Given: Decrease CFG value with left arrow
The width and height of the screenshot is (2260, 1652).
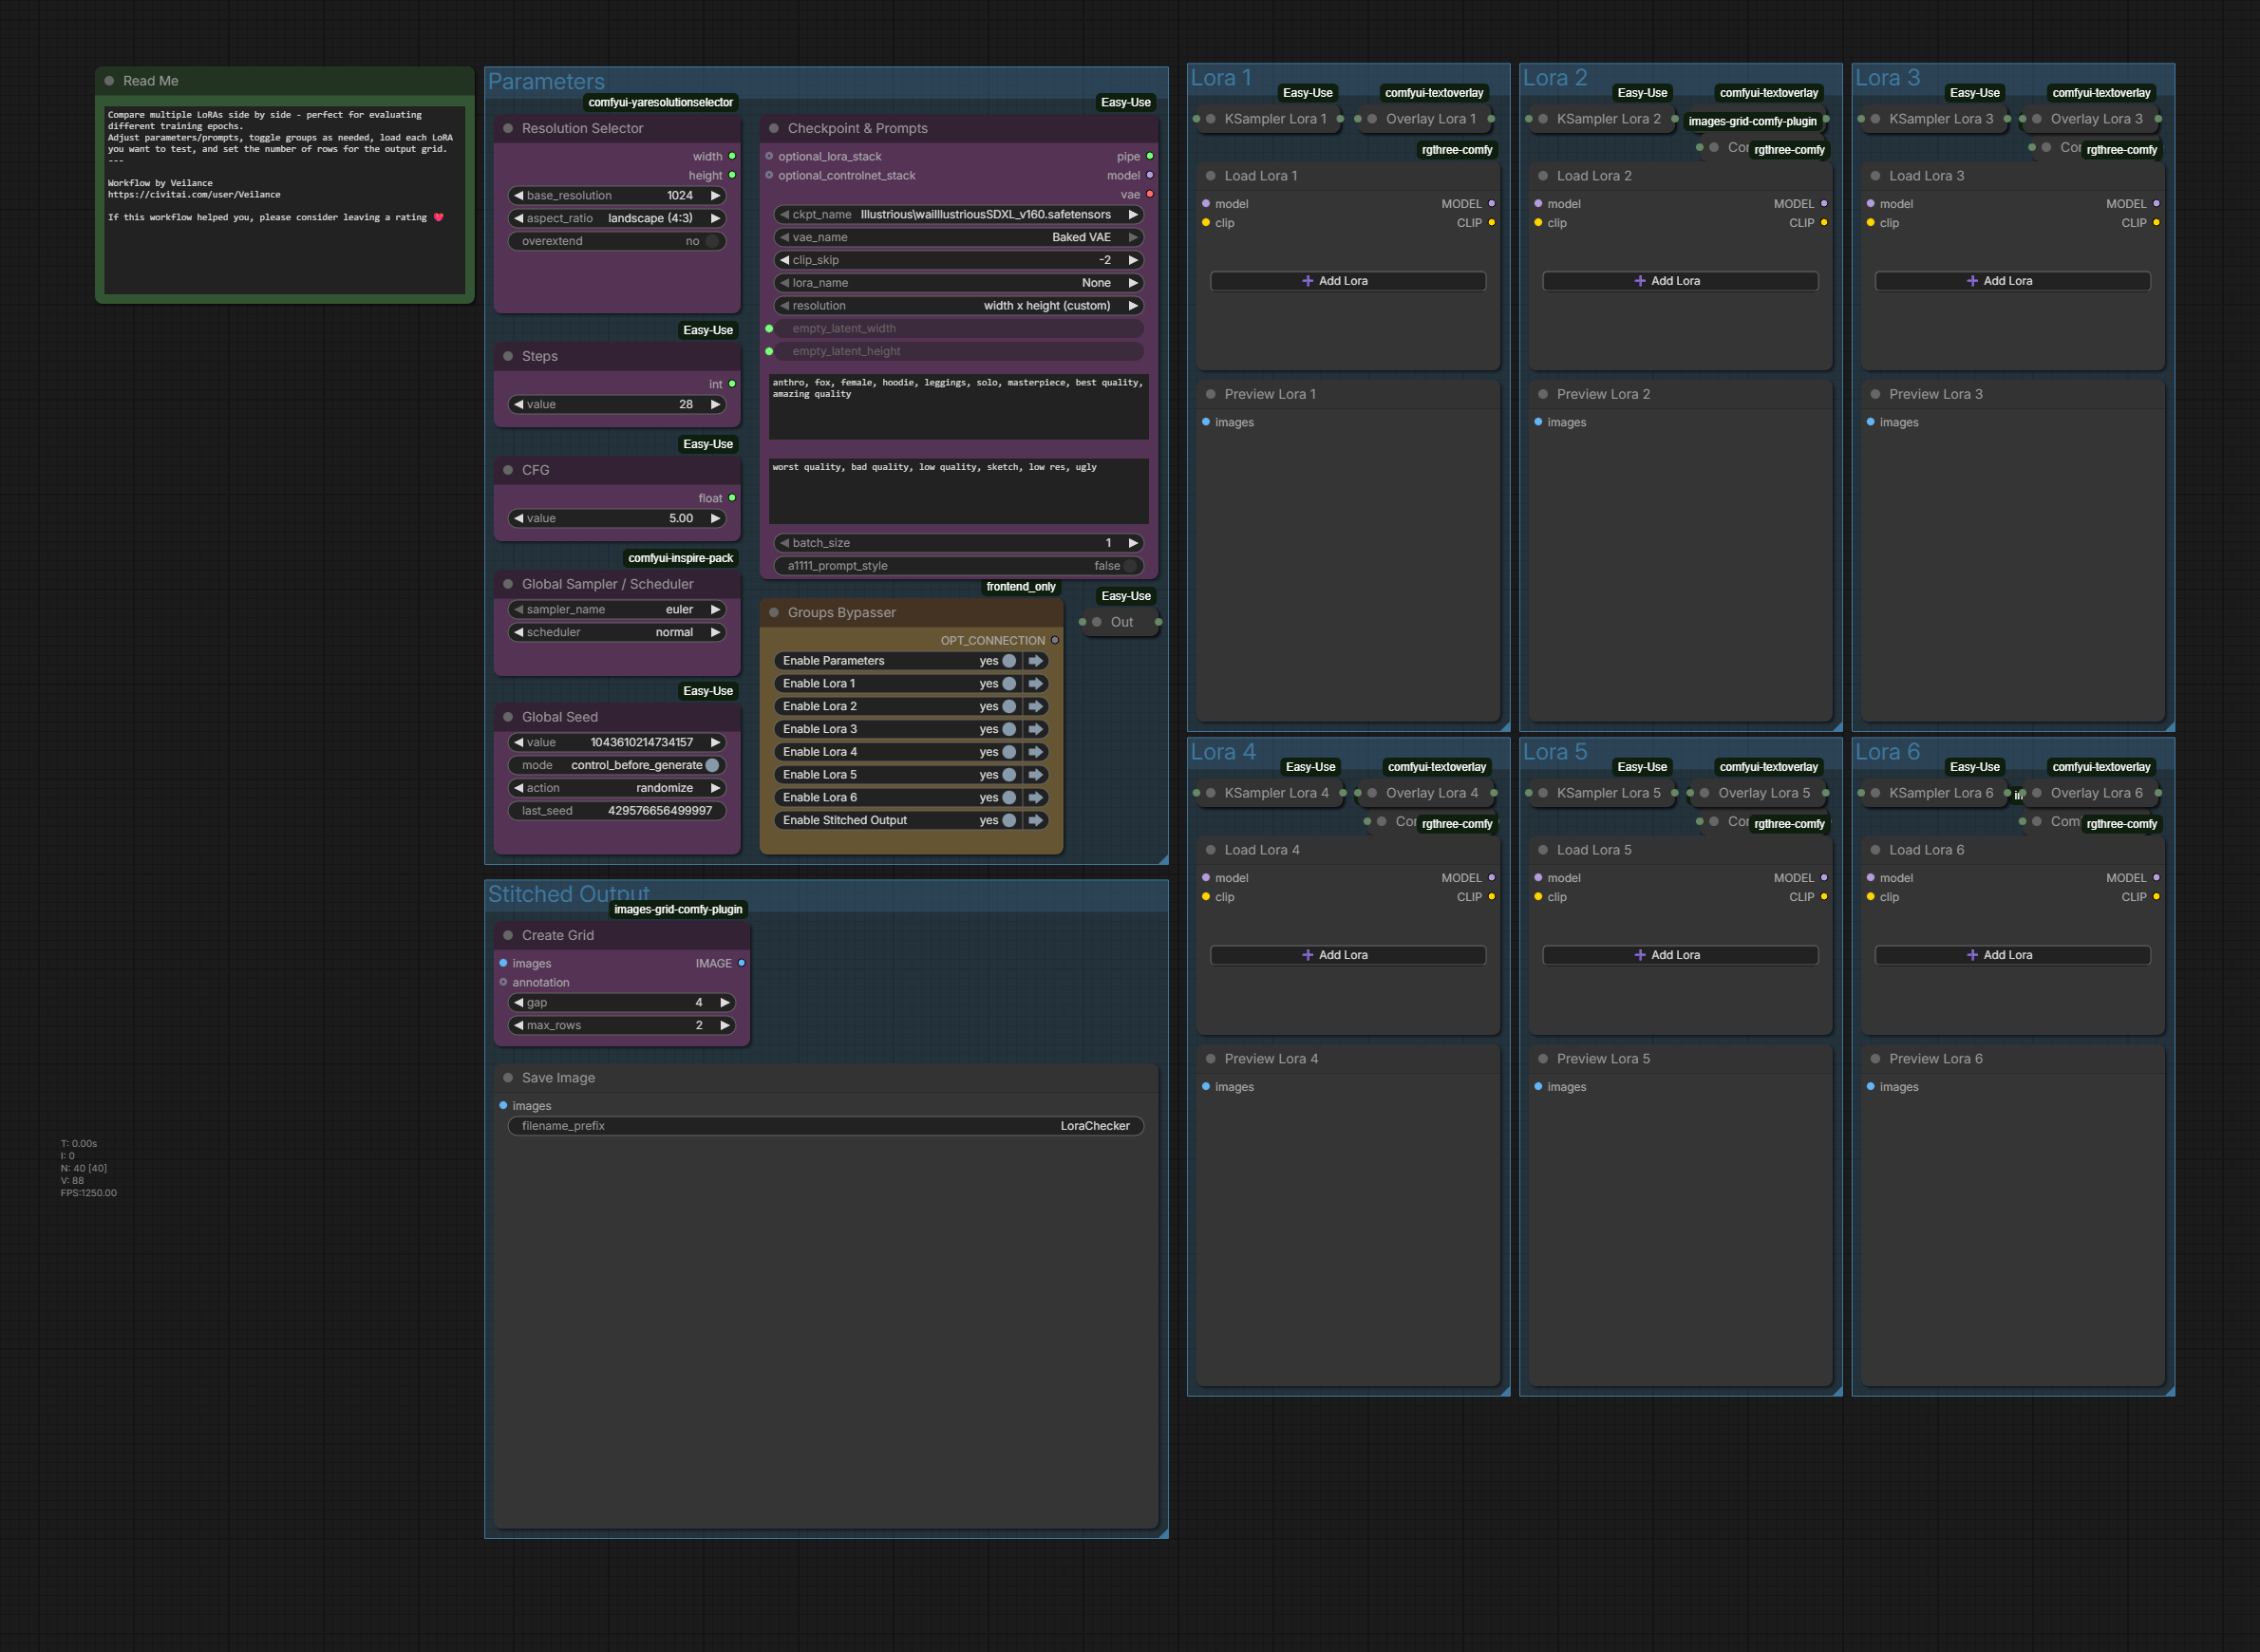Looking at the screenshot, I should point(518,518).
